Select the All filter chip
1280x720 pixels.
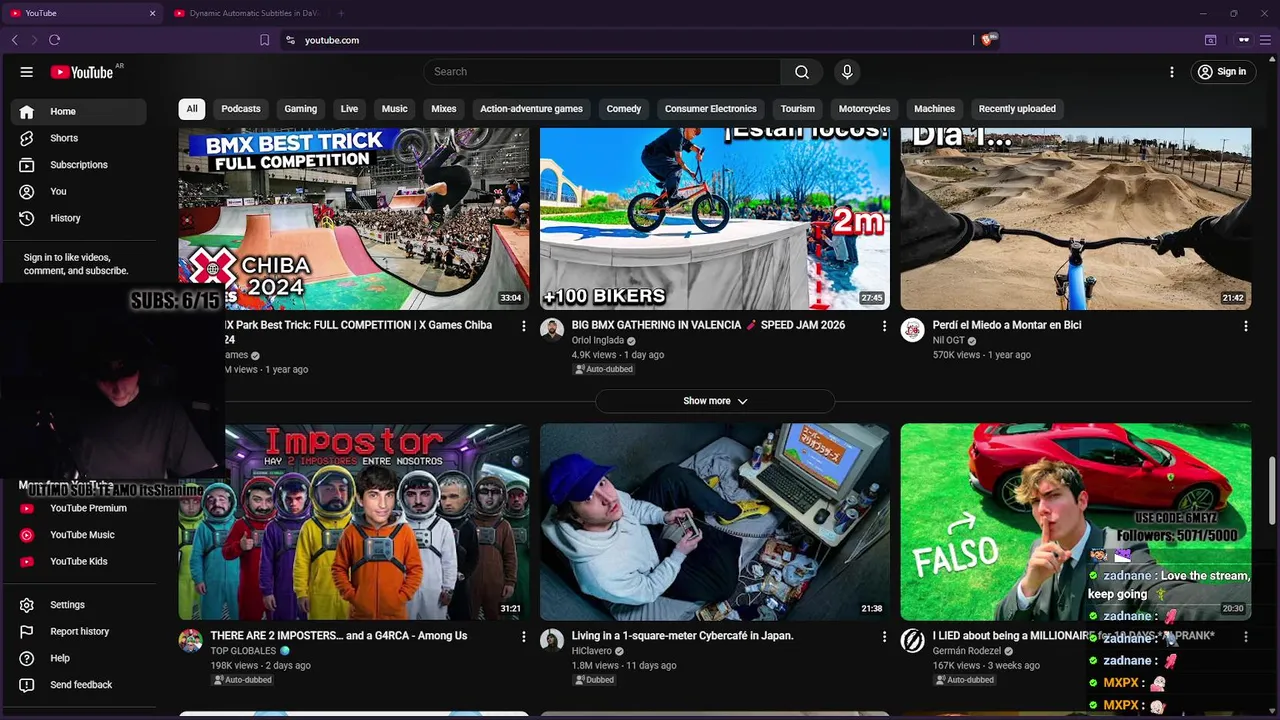tap(192, 109)
